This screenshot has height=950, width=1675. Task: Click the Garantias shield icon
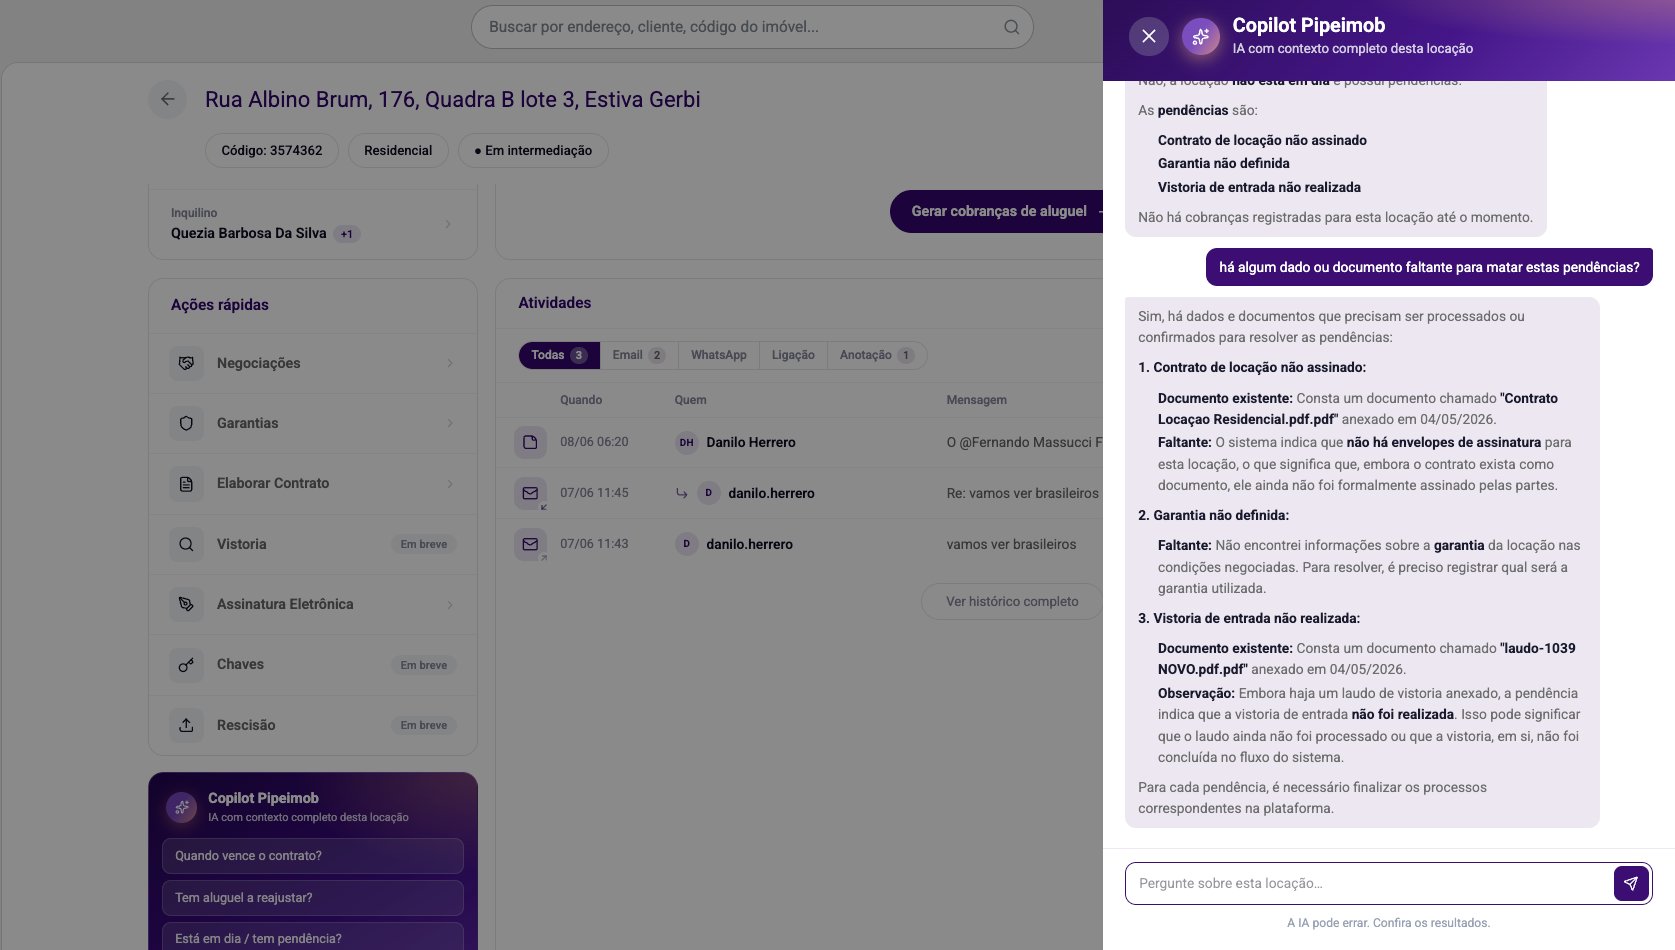coord(186,423)
